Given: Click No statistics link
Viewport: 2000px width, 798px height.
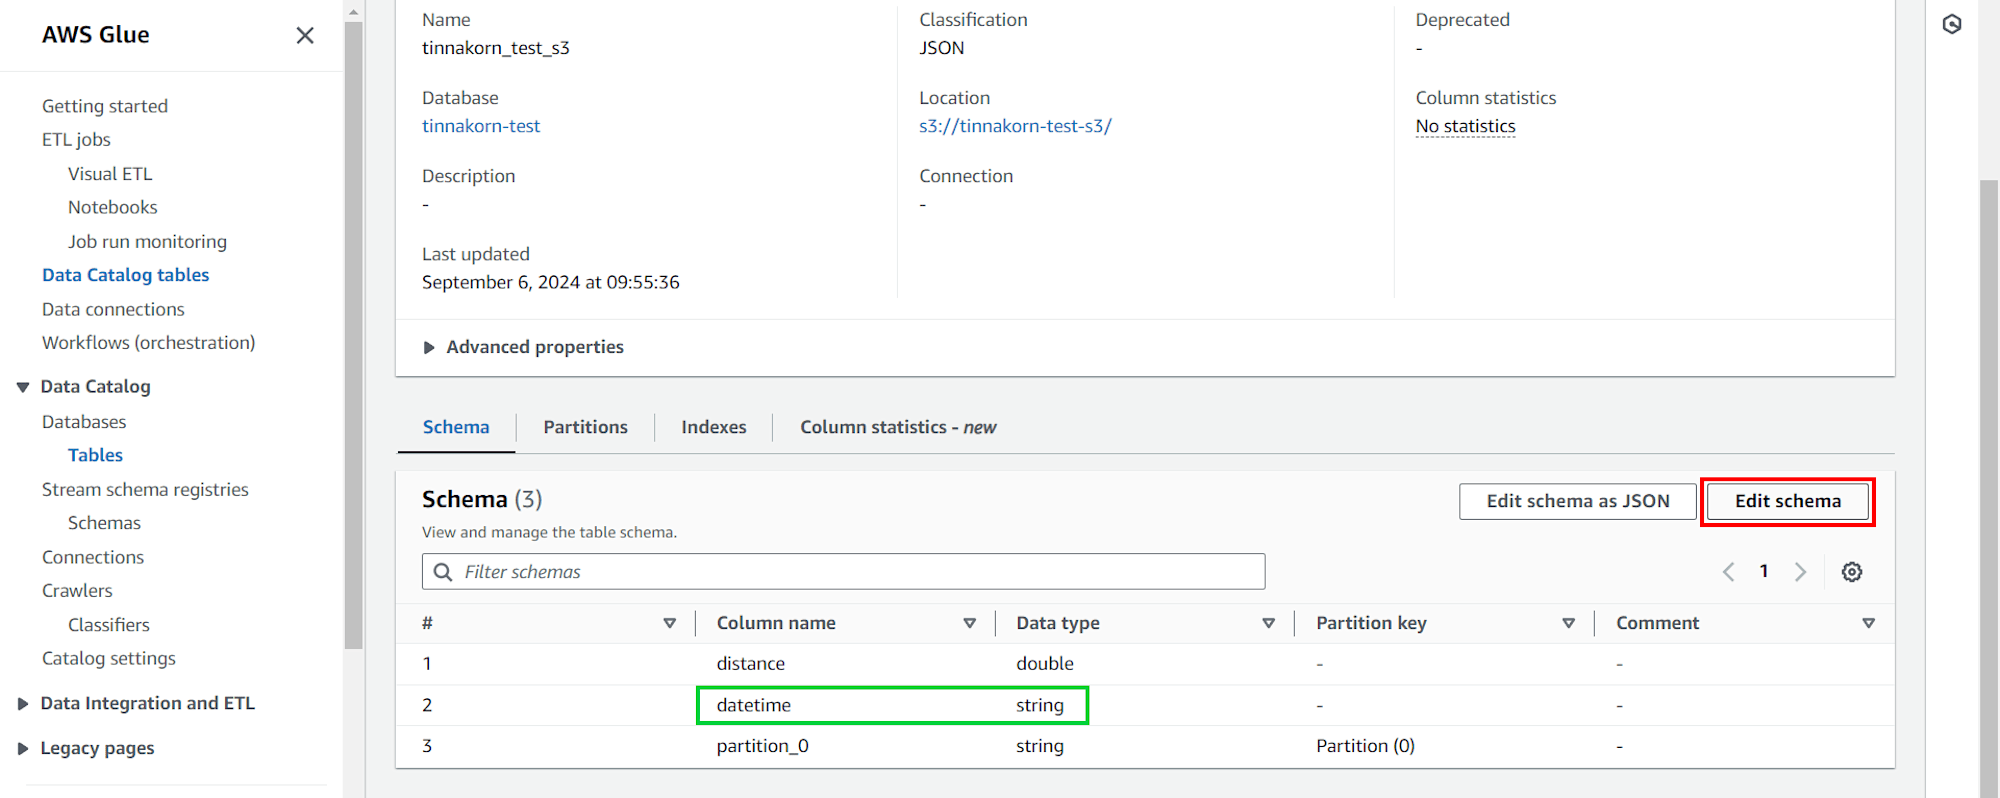Looking at the screenshot, I should 1465,126.
